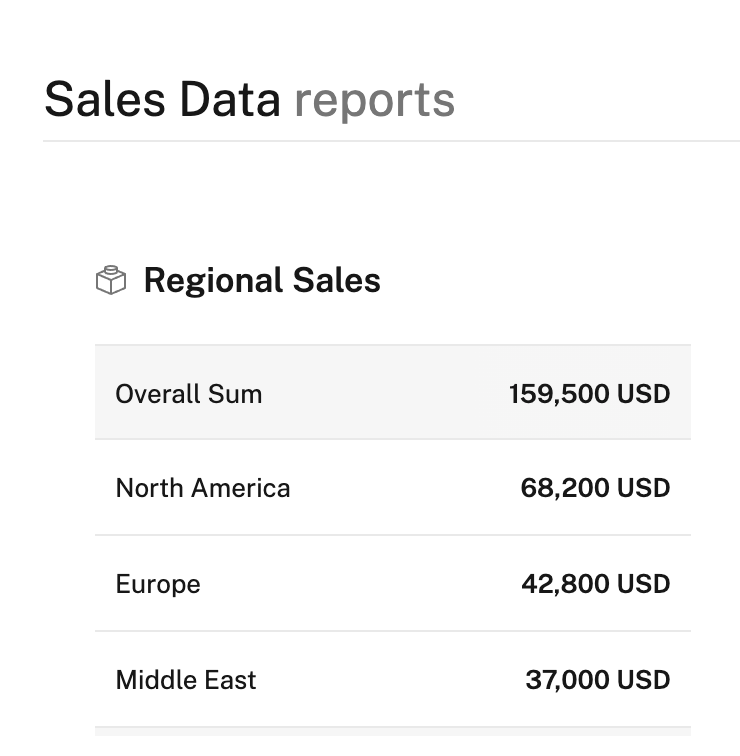The height and width of the screenshot is (756, 740).
Task: Click the 'USD' unit in the Middle East row
Action: tap(643, 680)
